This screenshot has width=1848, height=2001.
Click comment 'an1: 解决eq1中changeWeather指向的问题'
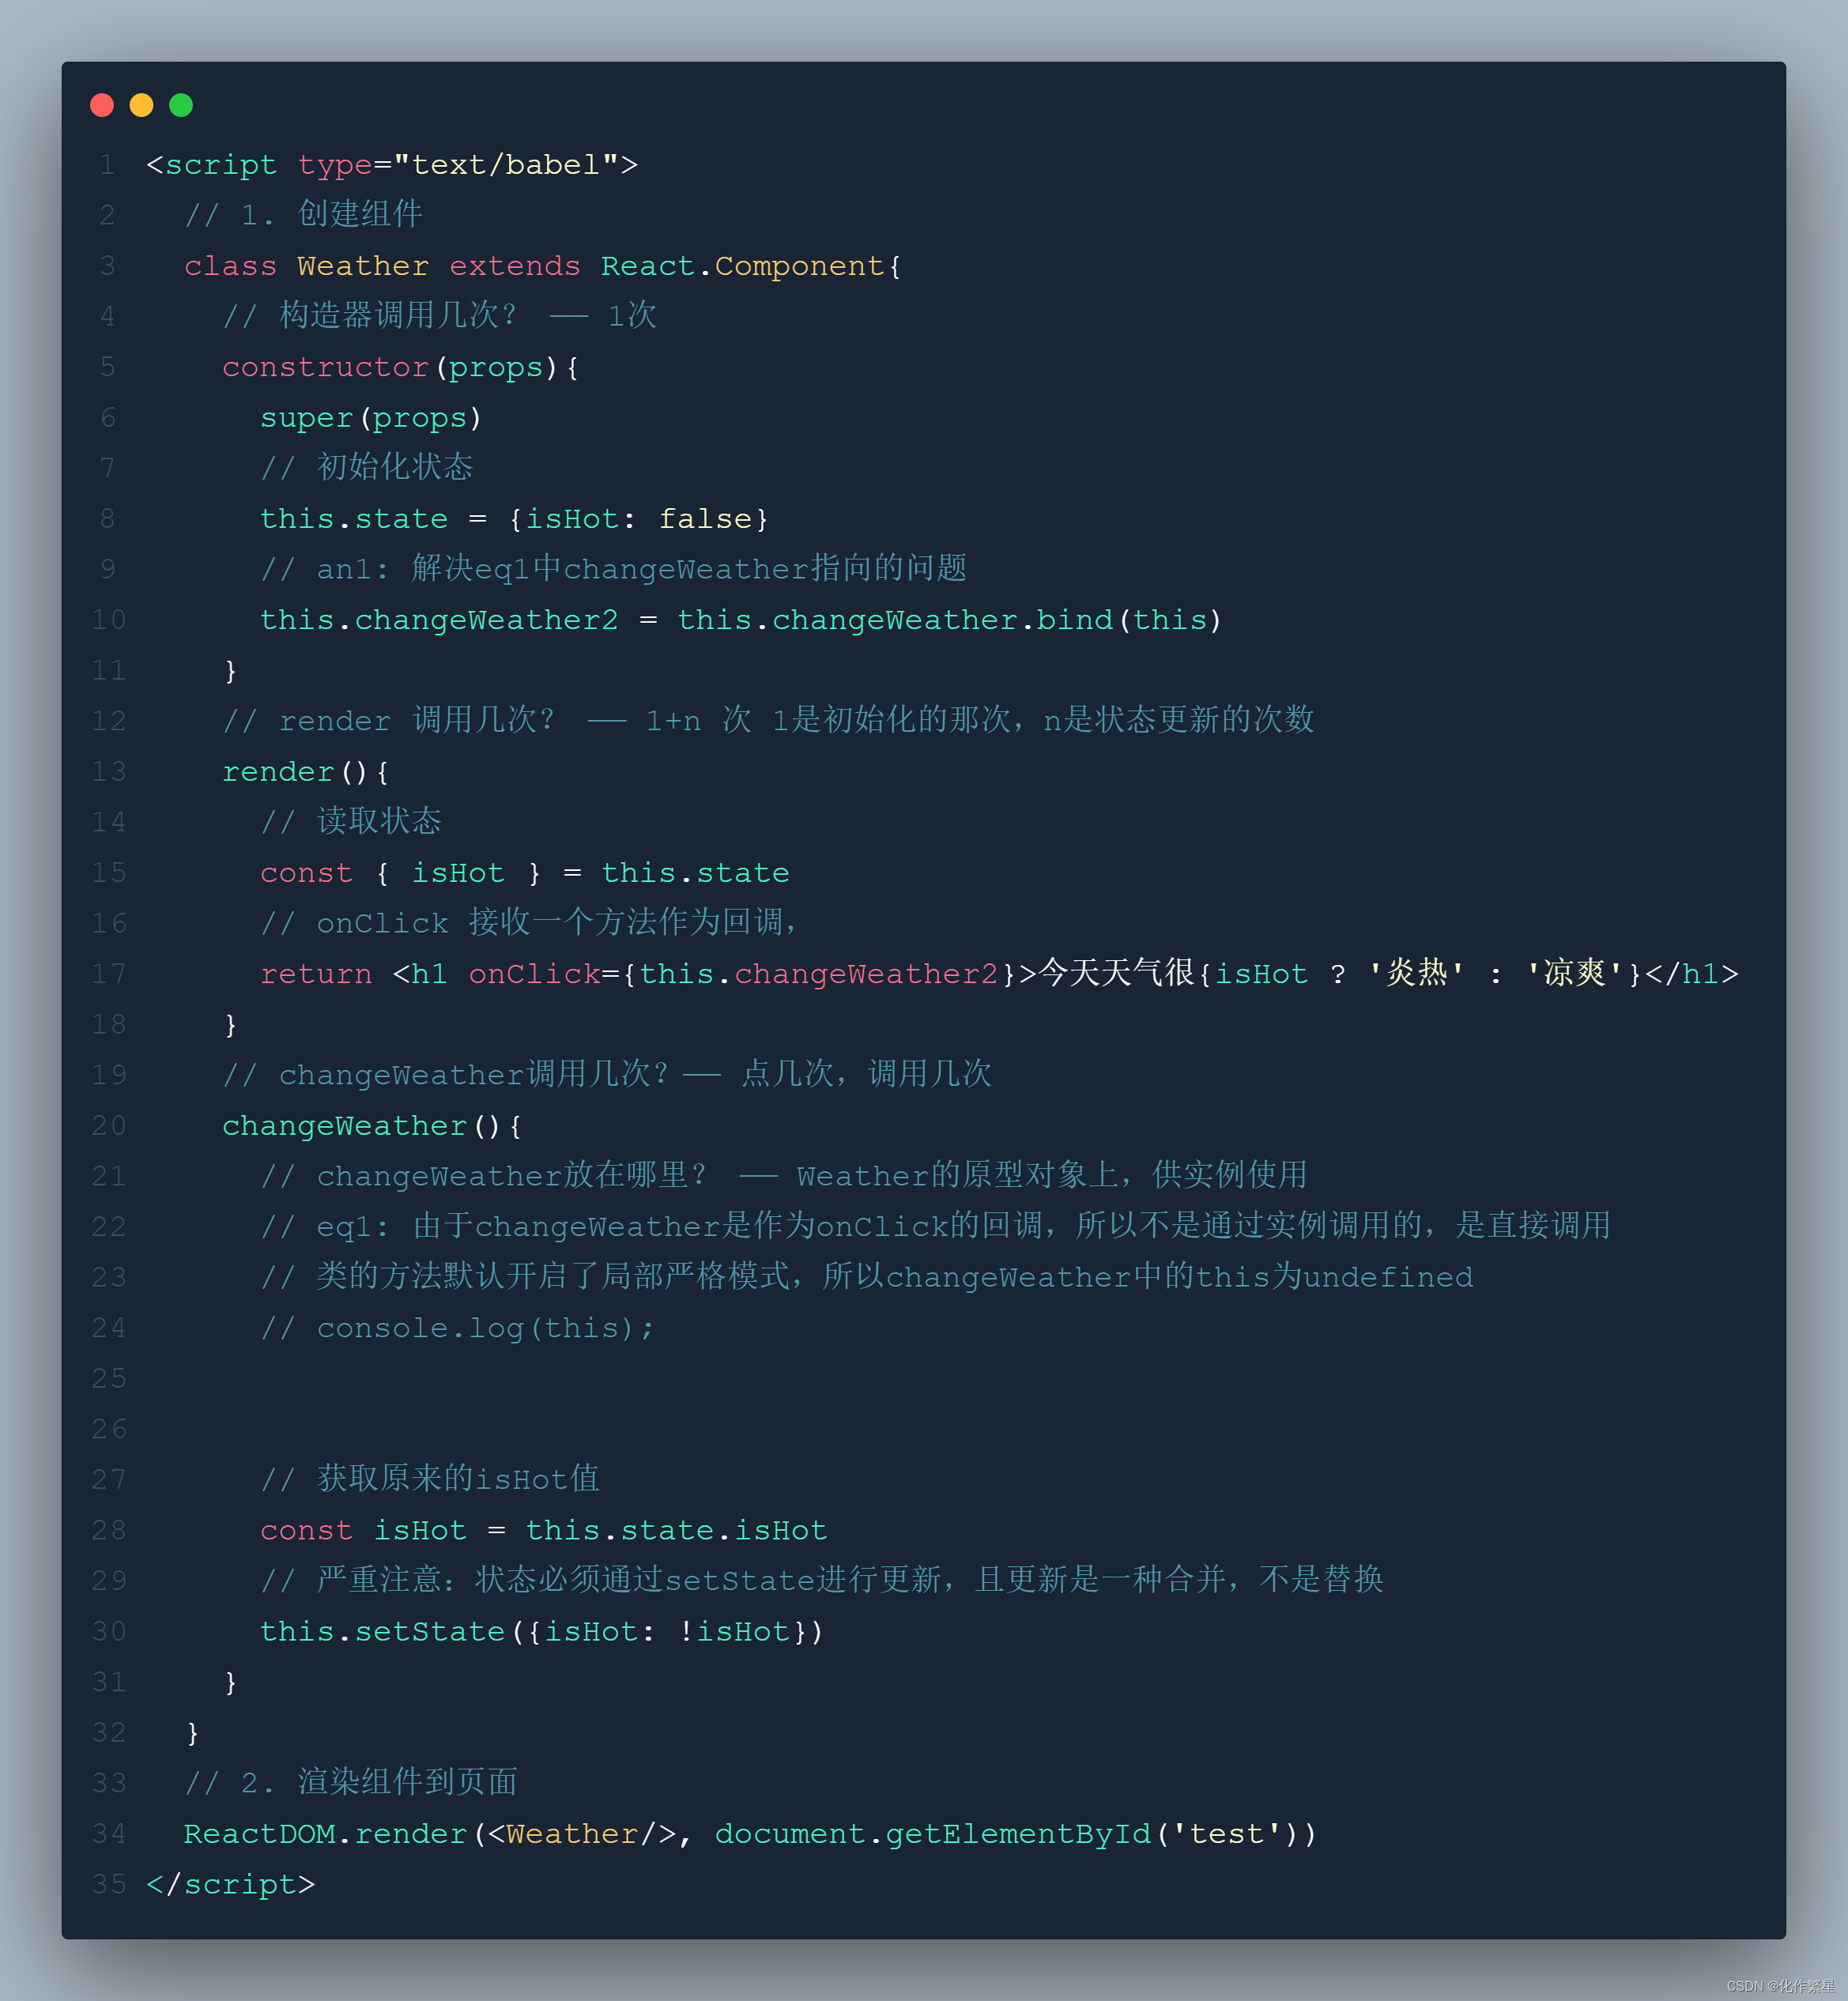pyautogui.click(x=641, y=568)
